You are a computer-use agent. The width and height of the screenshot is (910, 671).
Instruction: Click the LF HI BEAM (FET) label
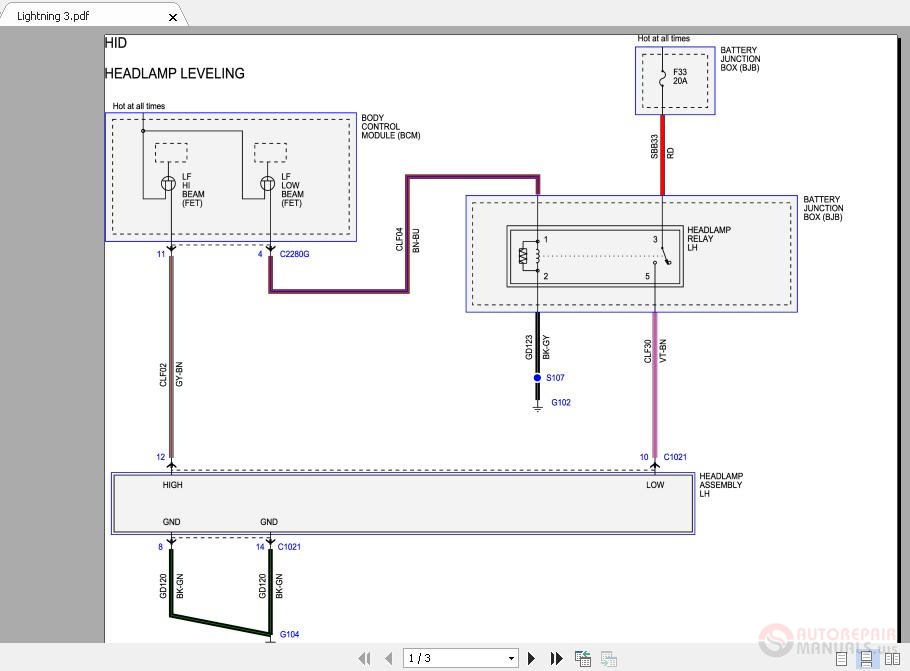193,190
